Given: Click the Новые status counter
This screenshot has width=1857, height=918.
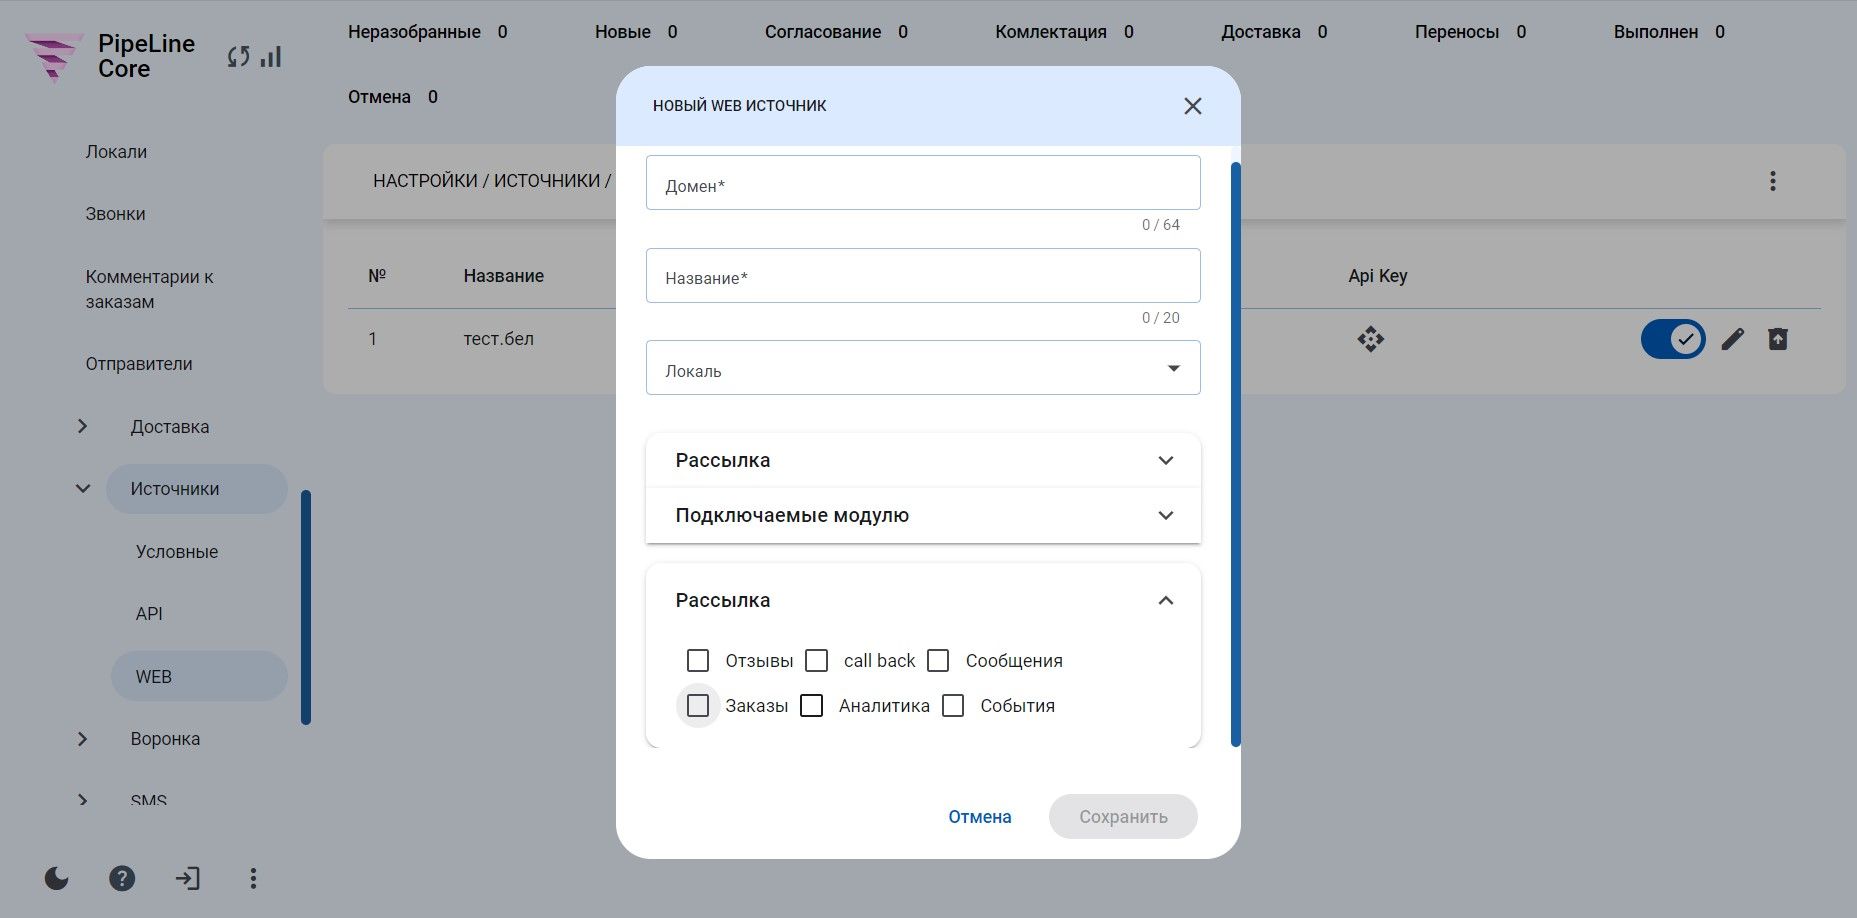Looking at the screenshot, I should click(636, 32).
